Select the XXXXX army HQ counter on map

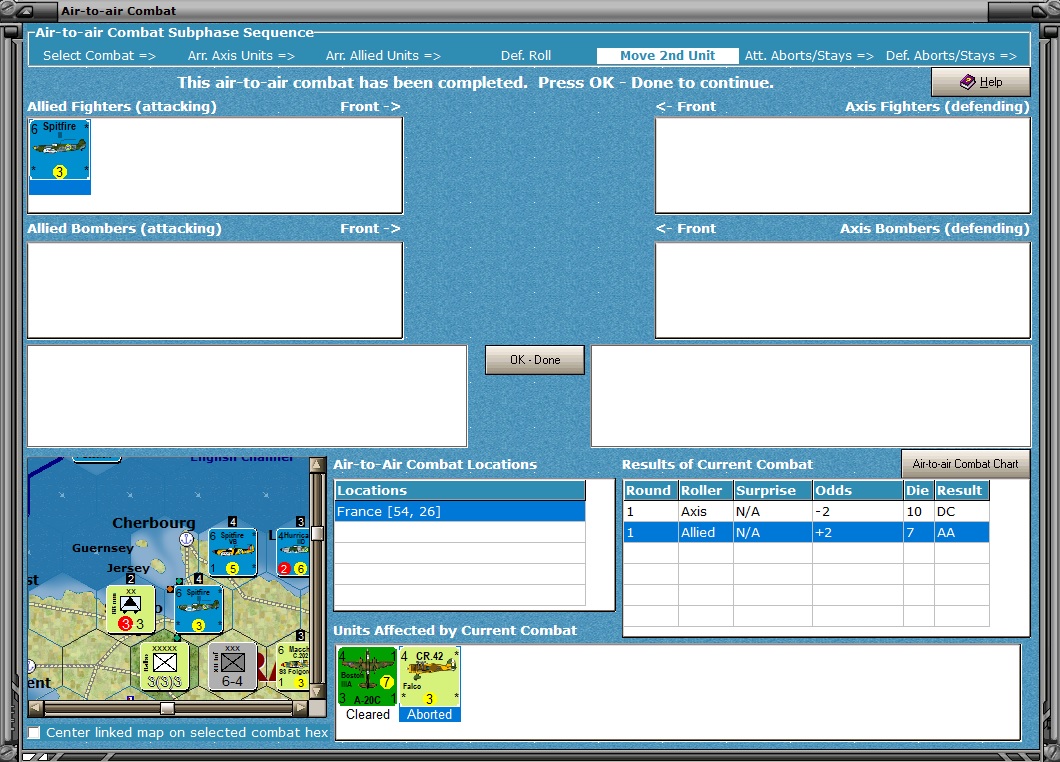pyautogui.click(x=164, y=667)
